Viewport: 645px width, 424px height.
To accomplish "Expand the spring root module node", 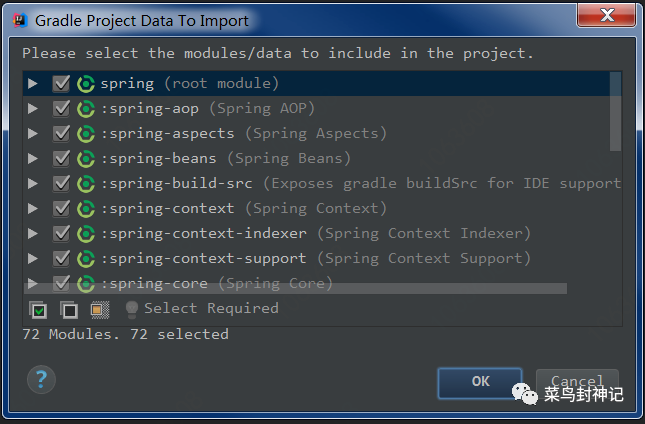I will pos(32,83).
